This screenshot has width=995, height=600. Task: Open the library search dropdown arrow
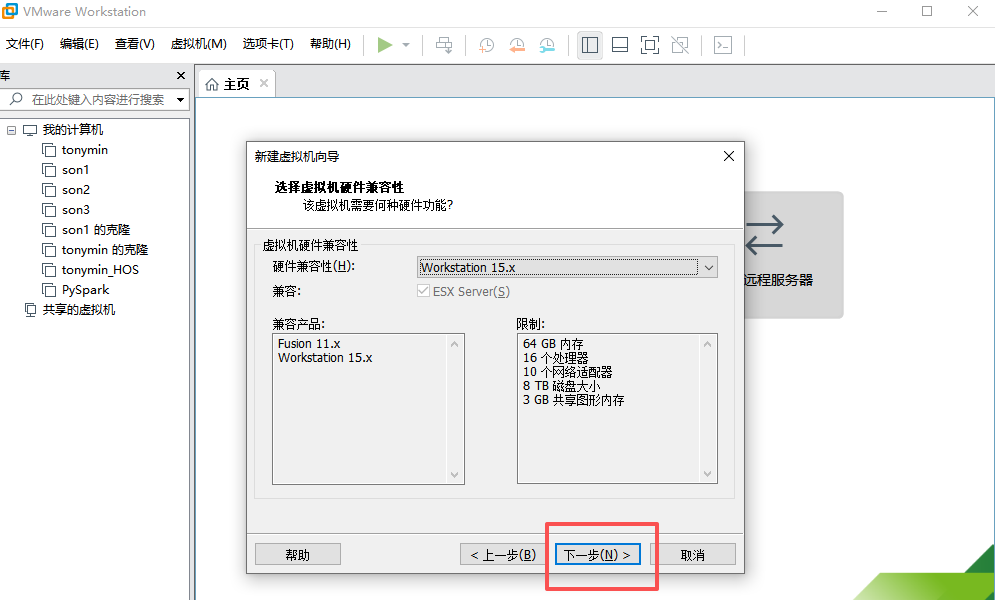tap(181, 100)
